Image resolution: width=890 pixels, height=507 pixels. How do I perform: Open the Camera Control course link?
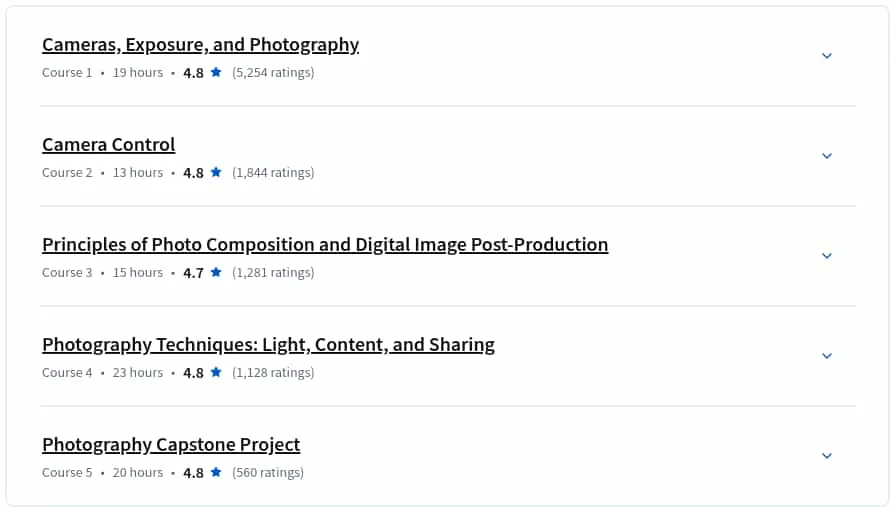(x=108, y=145)
